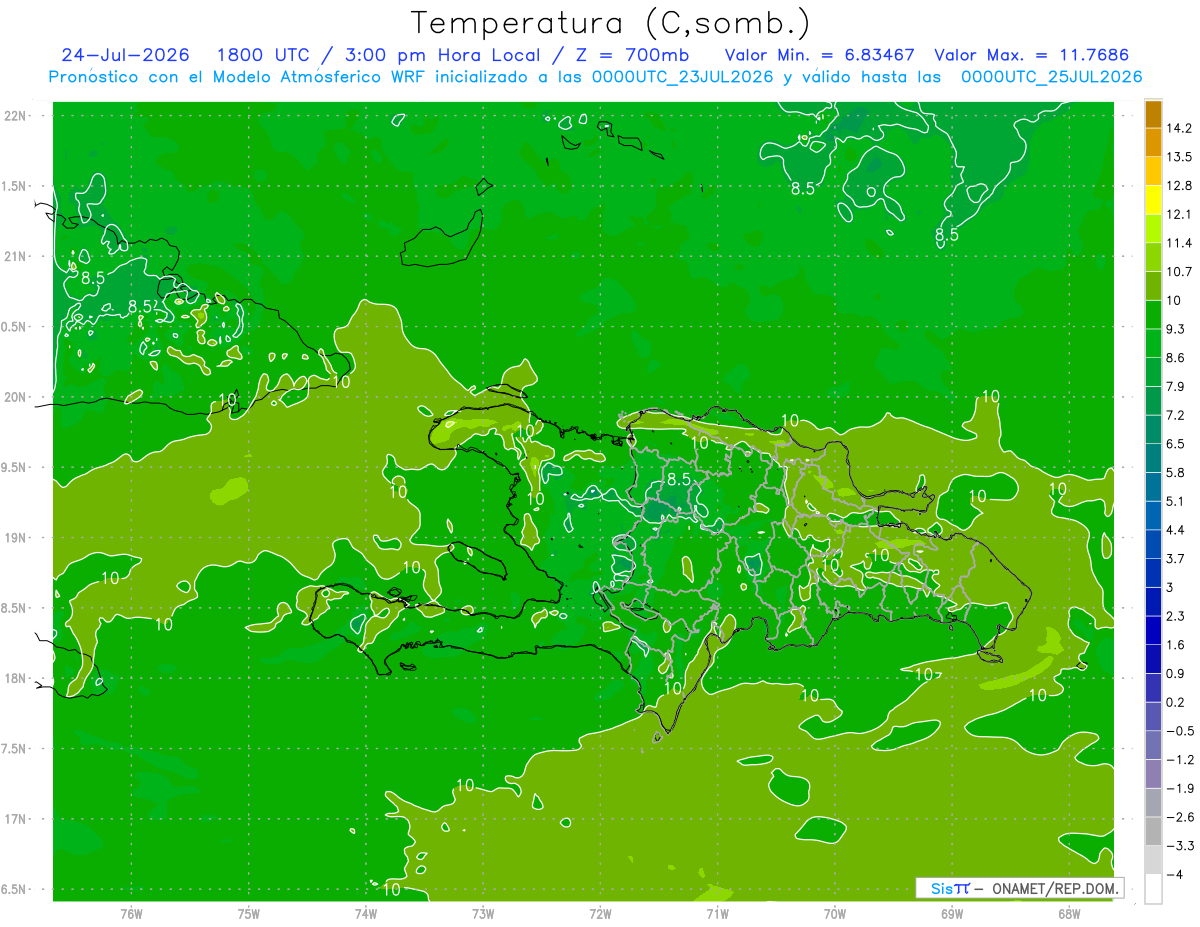Select the '13.5' colorbar value
Image resolution: width=1200 pixels, height=927 pixels.
coord(1179,157)
